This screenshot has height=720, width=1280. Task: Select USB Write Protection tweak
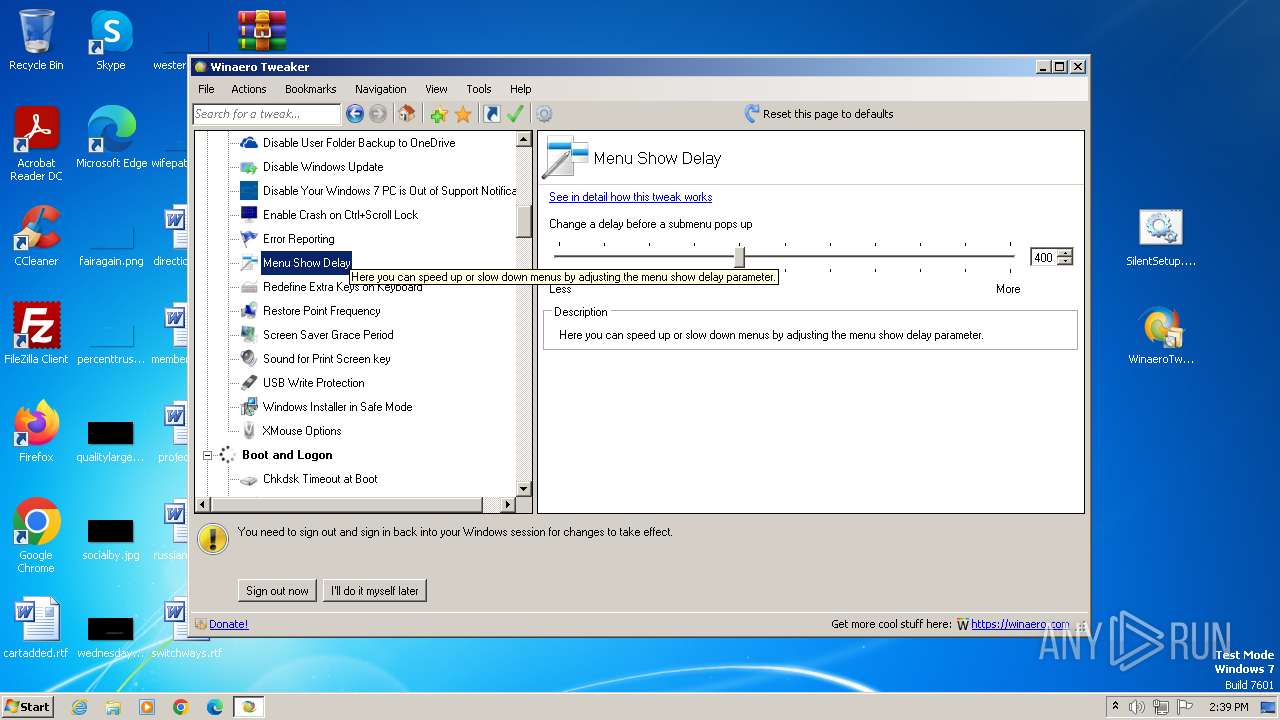313,383
